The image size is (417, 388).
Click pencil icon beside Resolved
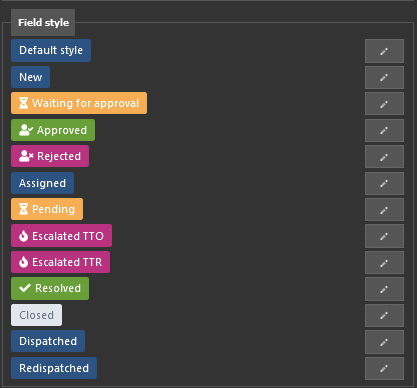click(x=384, y=289)
